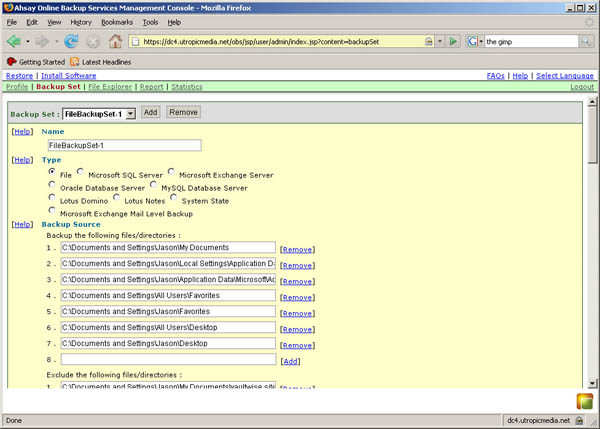Select Oracle Database Server type
Screen dimensions: 600x429
click(52, 184)
